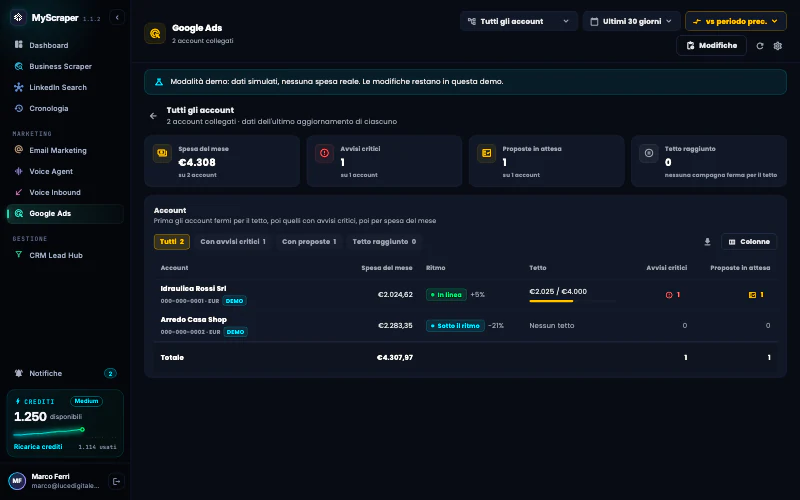
Task: Open Cronologia history page
Action: (65, 108)
